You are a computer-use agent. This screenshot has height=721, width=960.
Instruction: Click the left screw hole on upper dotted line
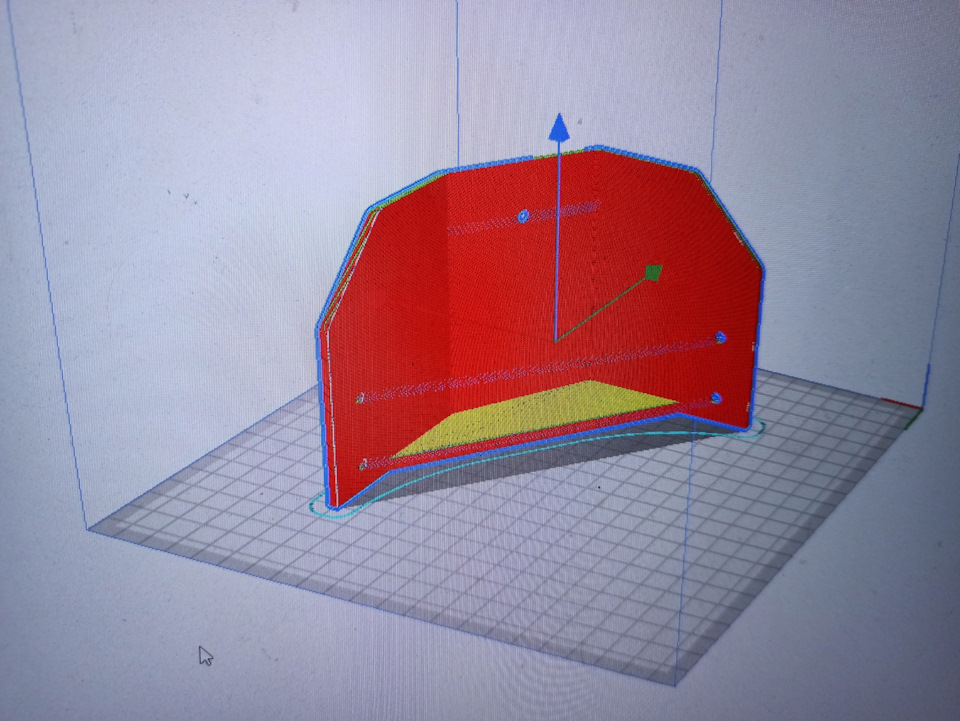click(x=361, y=399)
